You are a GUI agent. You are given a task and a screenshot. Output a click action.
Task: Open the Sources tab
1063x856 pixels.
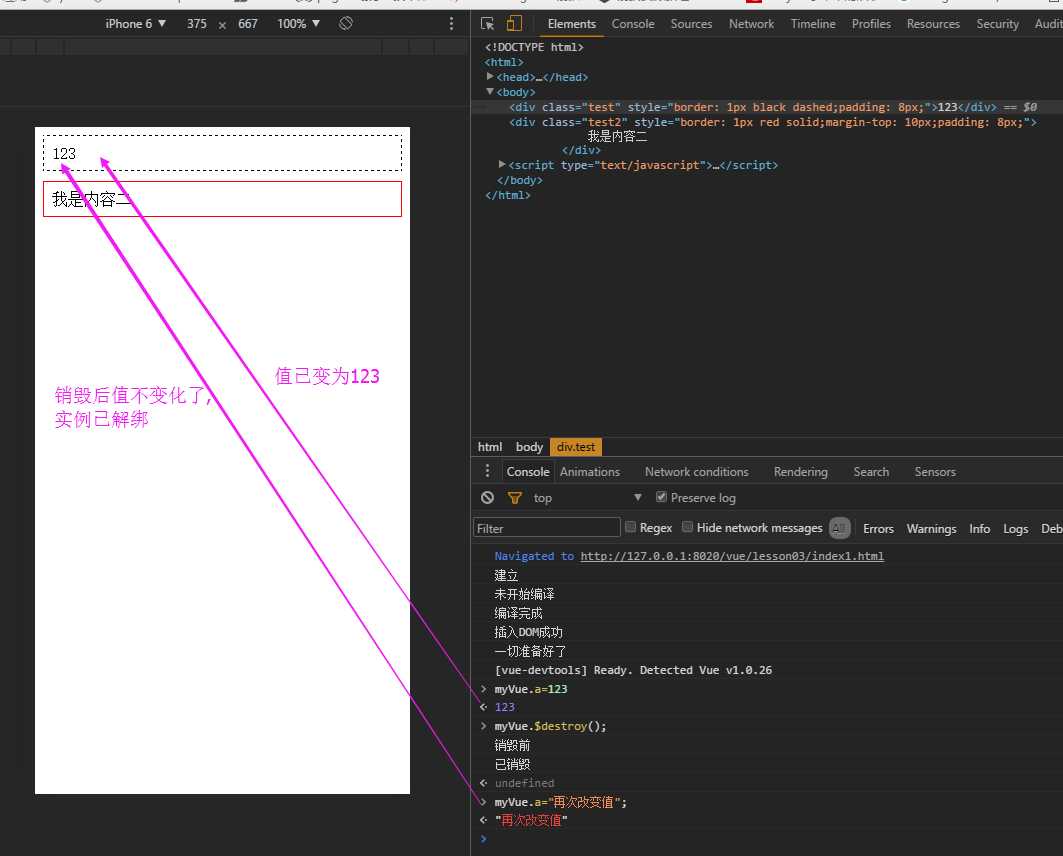pyautogui.click(x=691, y=24)
